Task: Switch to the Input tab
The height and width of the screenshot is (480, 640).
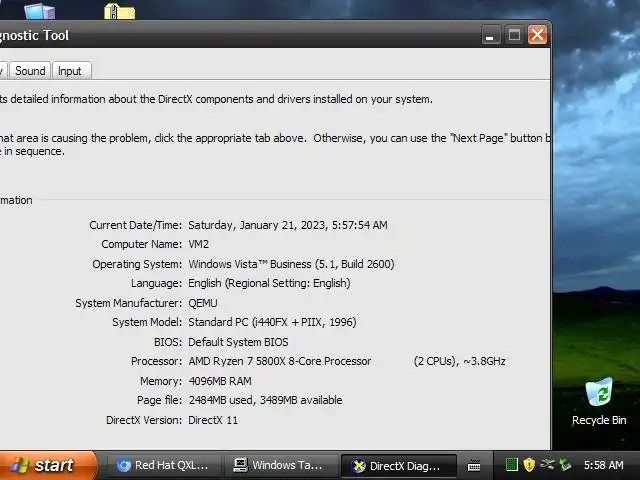Action: pos(71,71)
